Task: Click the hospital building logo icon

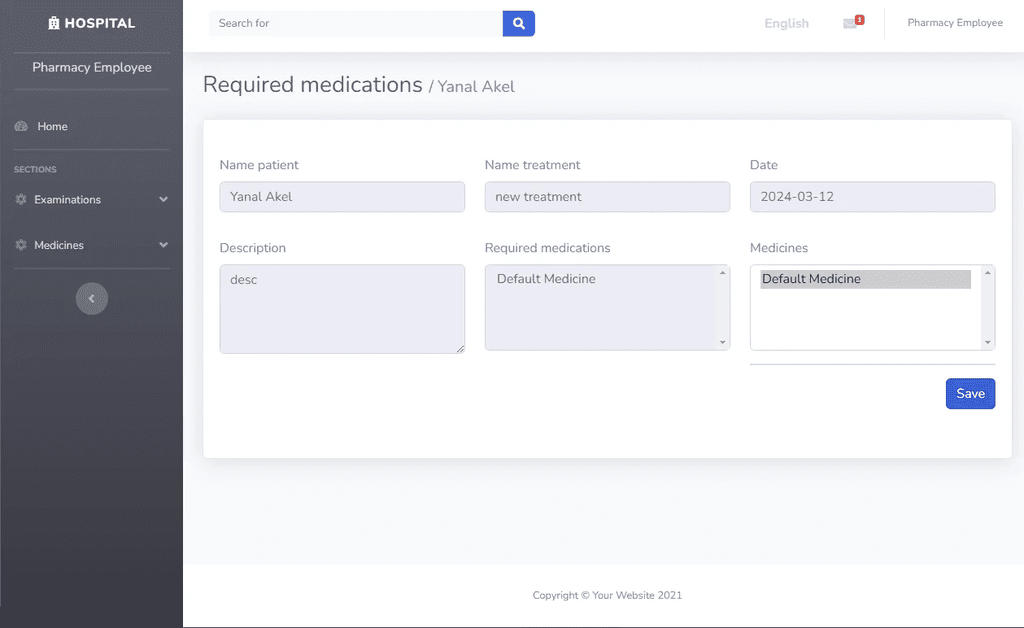Action: 54,23
